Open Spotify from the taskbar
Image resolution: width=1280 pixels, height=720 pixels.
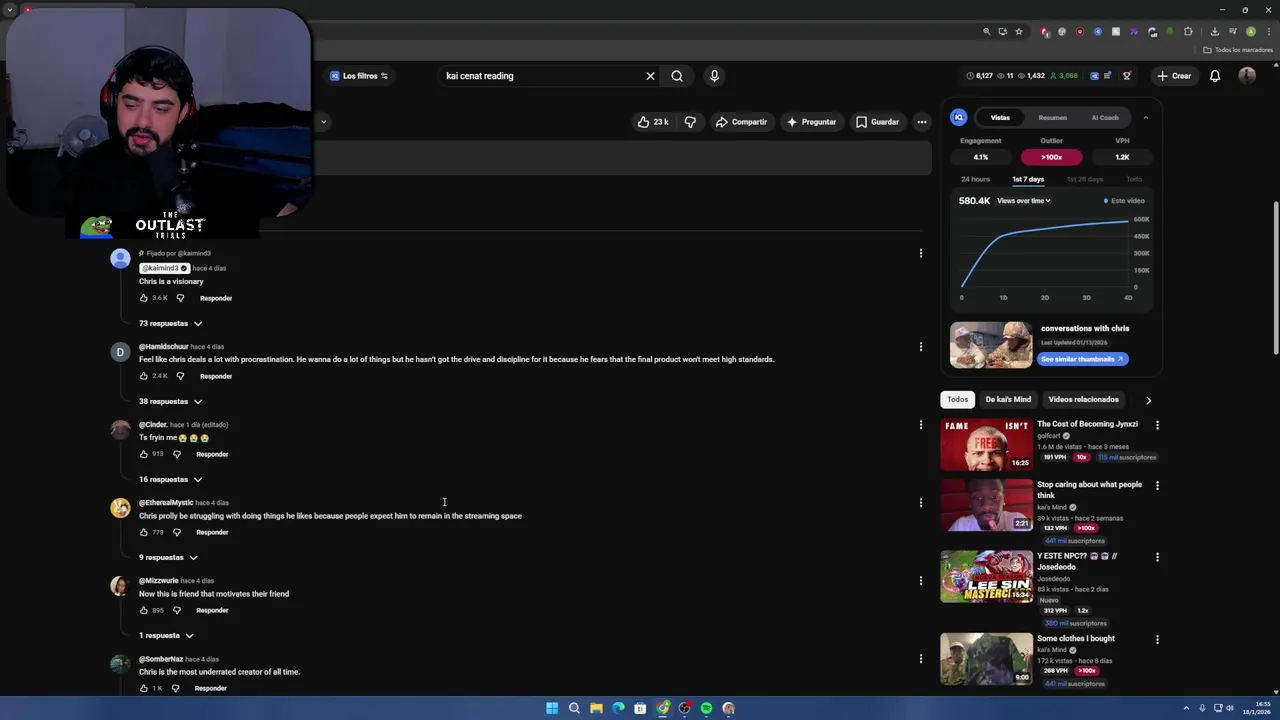[x=706, y=708]
